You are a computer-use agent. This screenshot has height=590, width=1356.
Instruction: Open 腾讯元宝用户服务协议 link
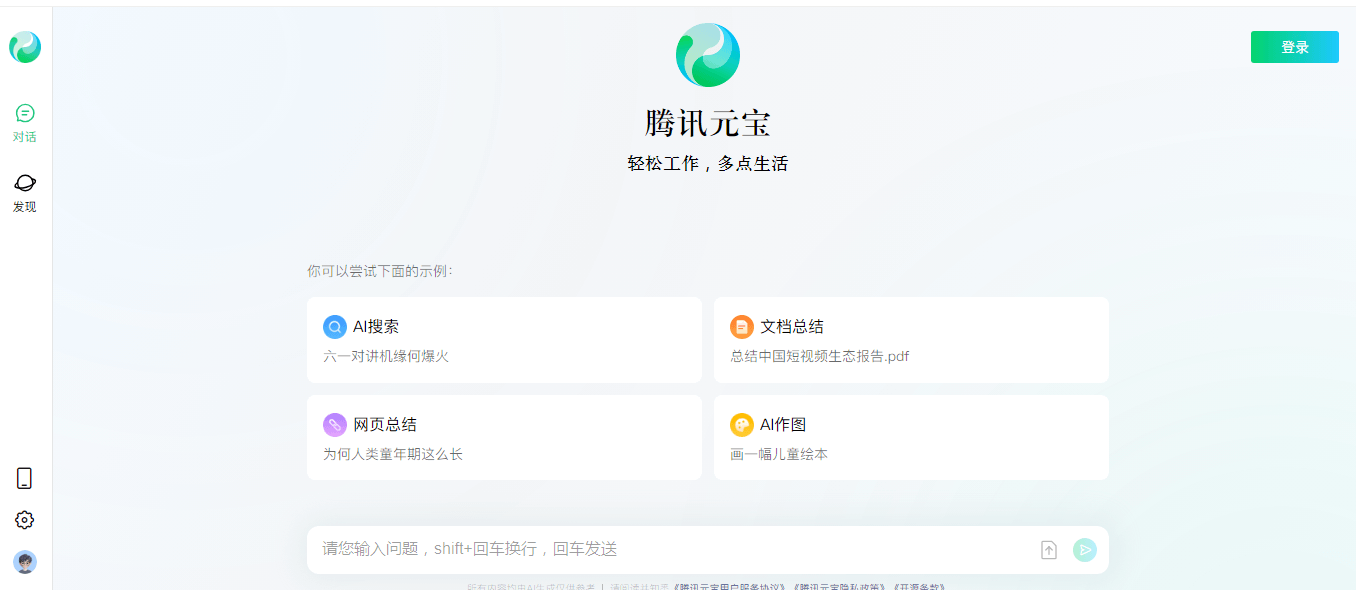(729, 585)
